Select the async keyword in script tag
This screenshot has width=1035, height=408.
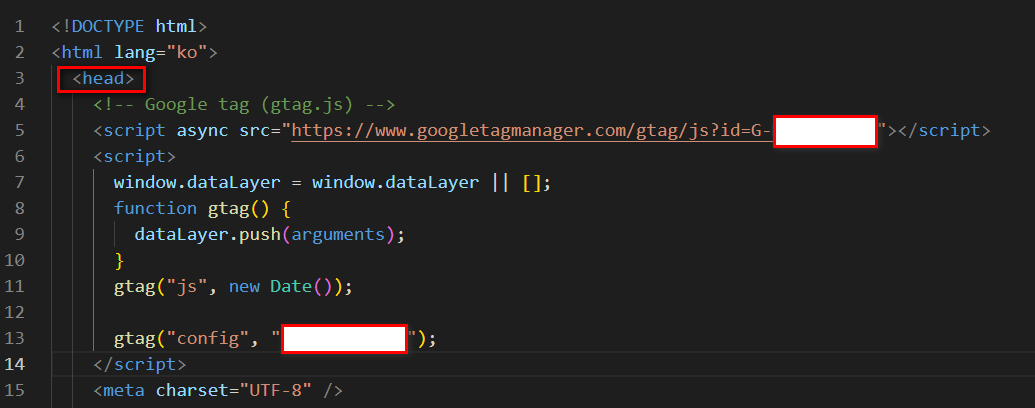[202, 131]
